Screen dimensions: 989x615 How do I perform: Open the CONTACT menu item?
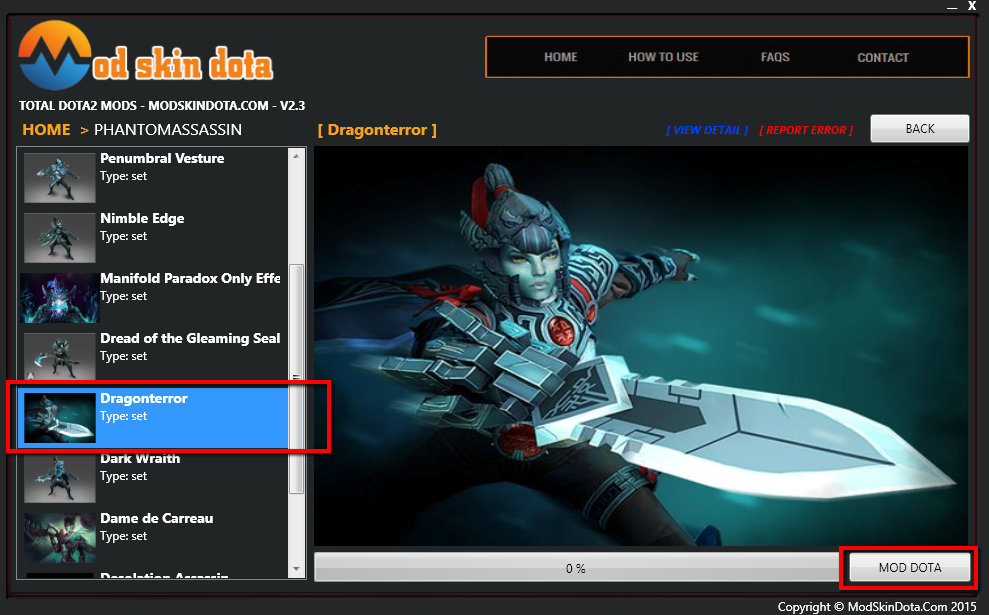pyautogui.click(x=883, y=57)
